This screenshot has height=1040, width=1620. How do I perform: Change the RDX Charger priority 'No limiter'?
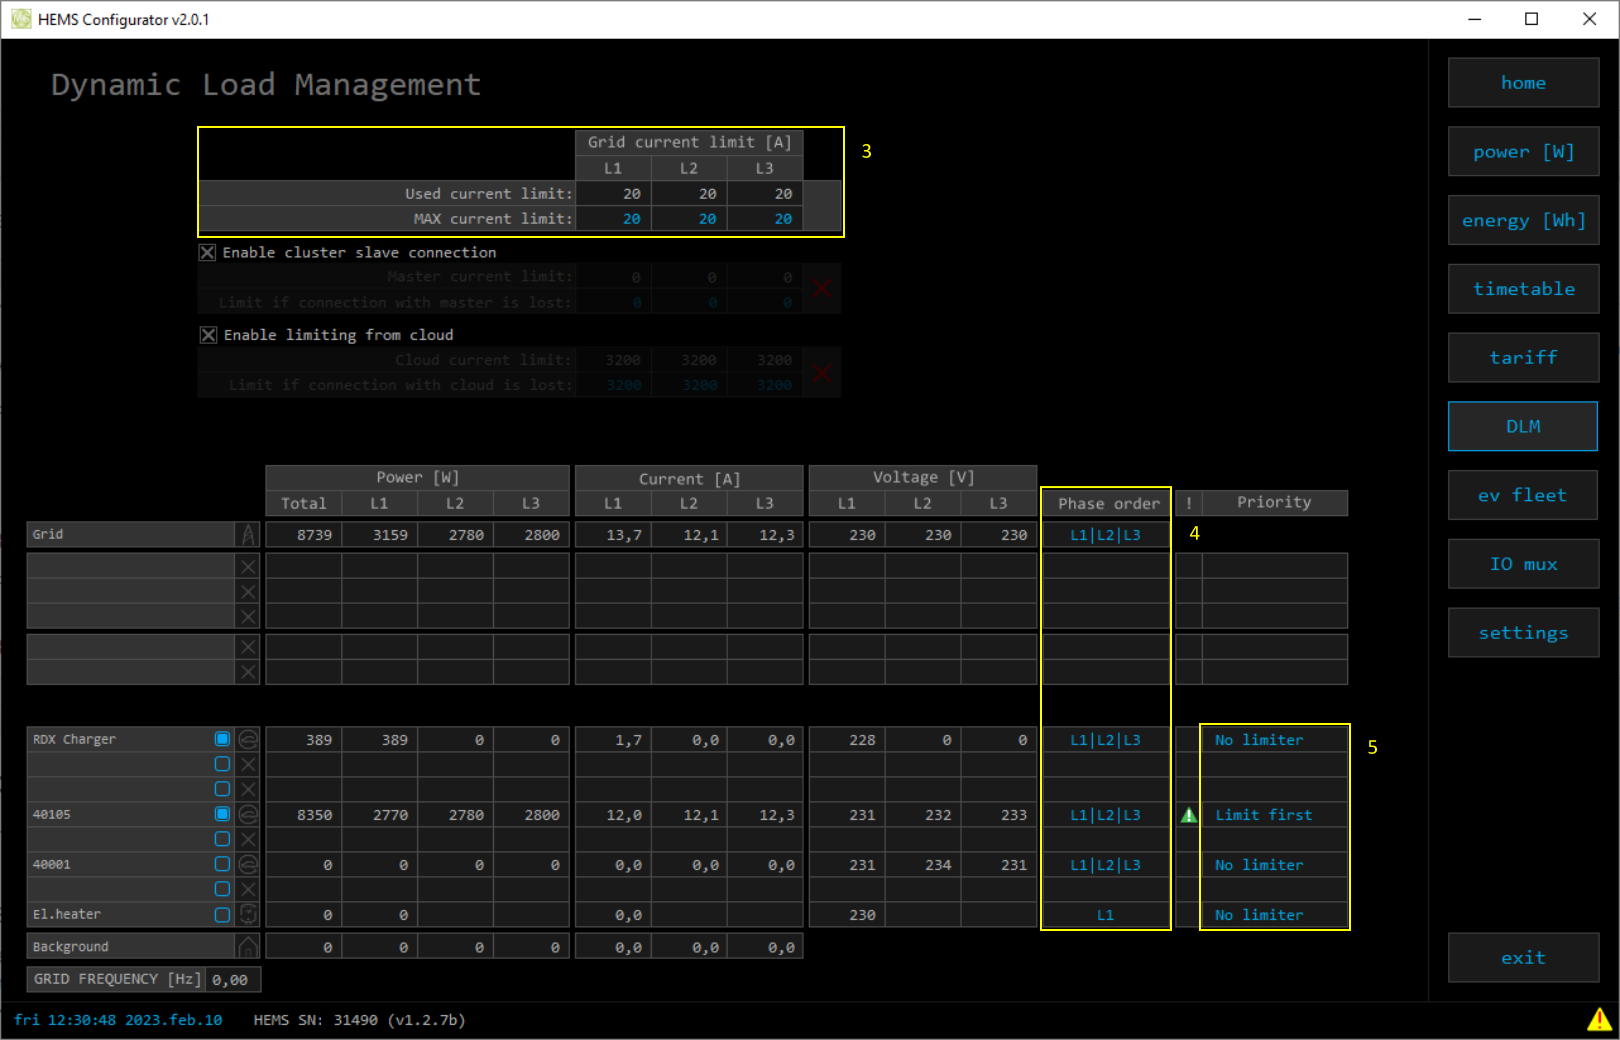click(x=1258, y=740)
